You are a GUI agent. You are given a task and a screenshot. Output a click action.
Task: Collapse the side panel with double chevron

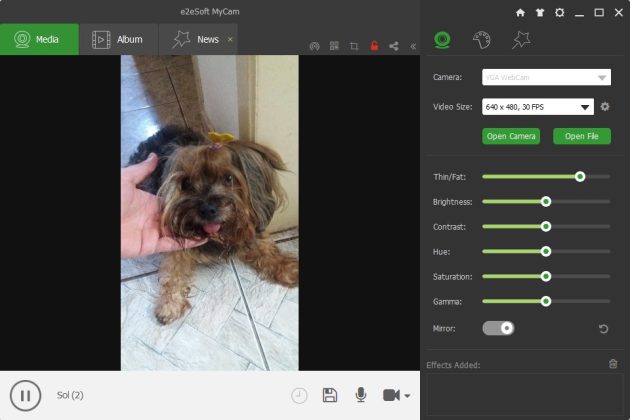(x=413, y=46)
